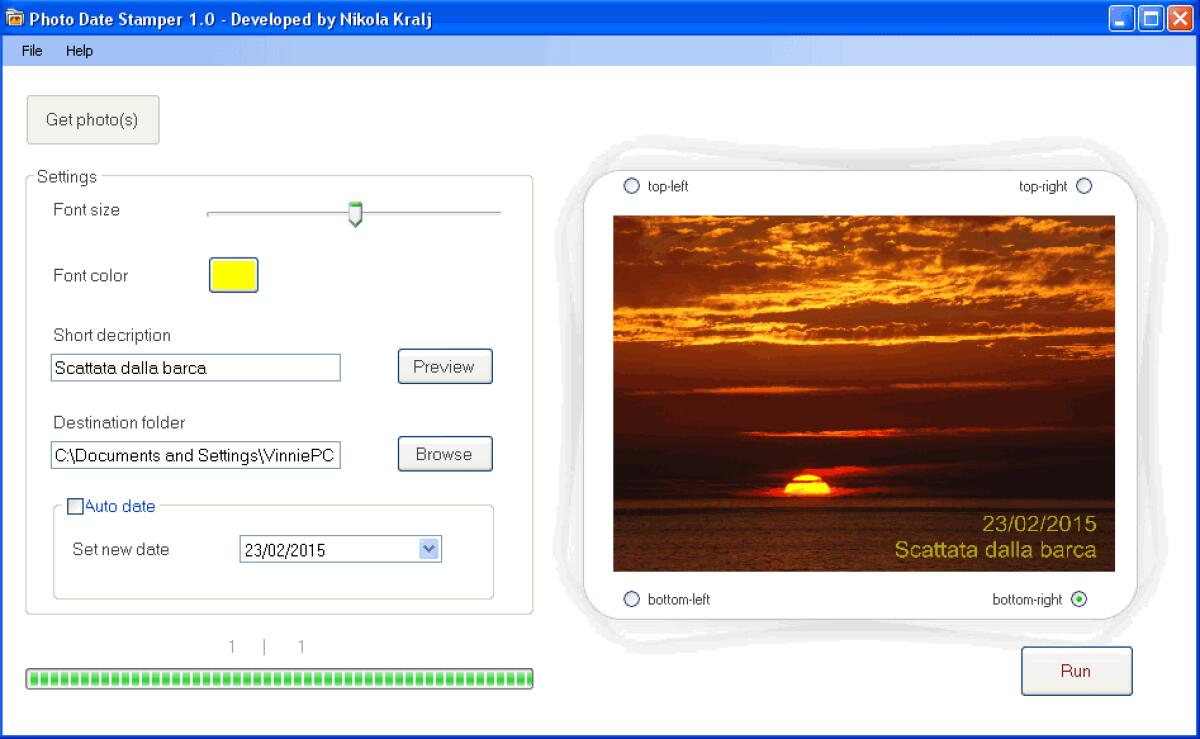Click the Get photo(s) button

tap(92, 119)
